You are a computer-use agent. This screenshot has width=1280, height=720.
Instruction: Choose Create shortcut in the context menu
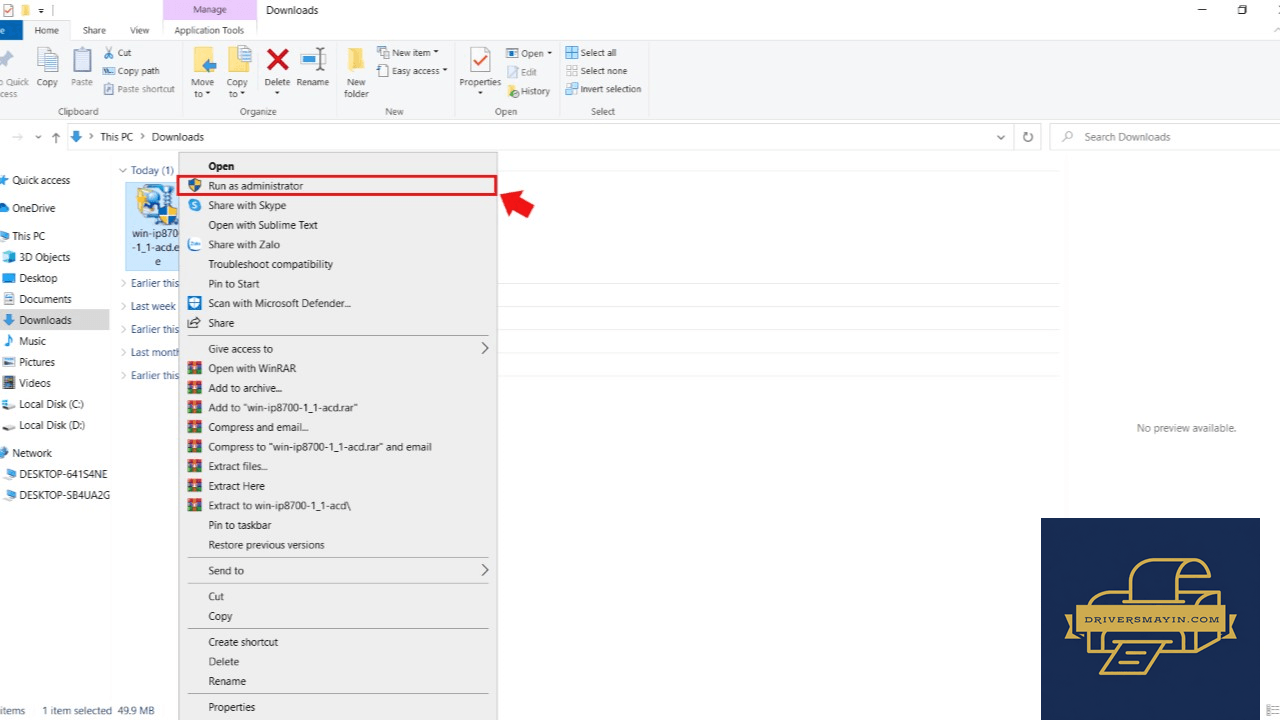340,642
